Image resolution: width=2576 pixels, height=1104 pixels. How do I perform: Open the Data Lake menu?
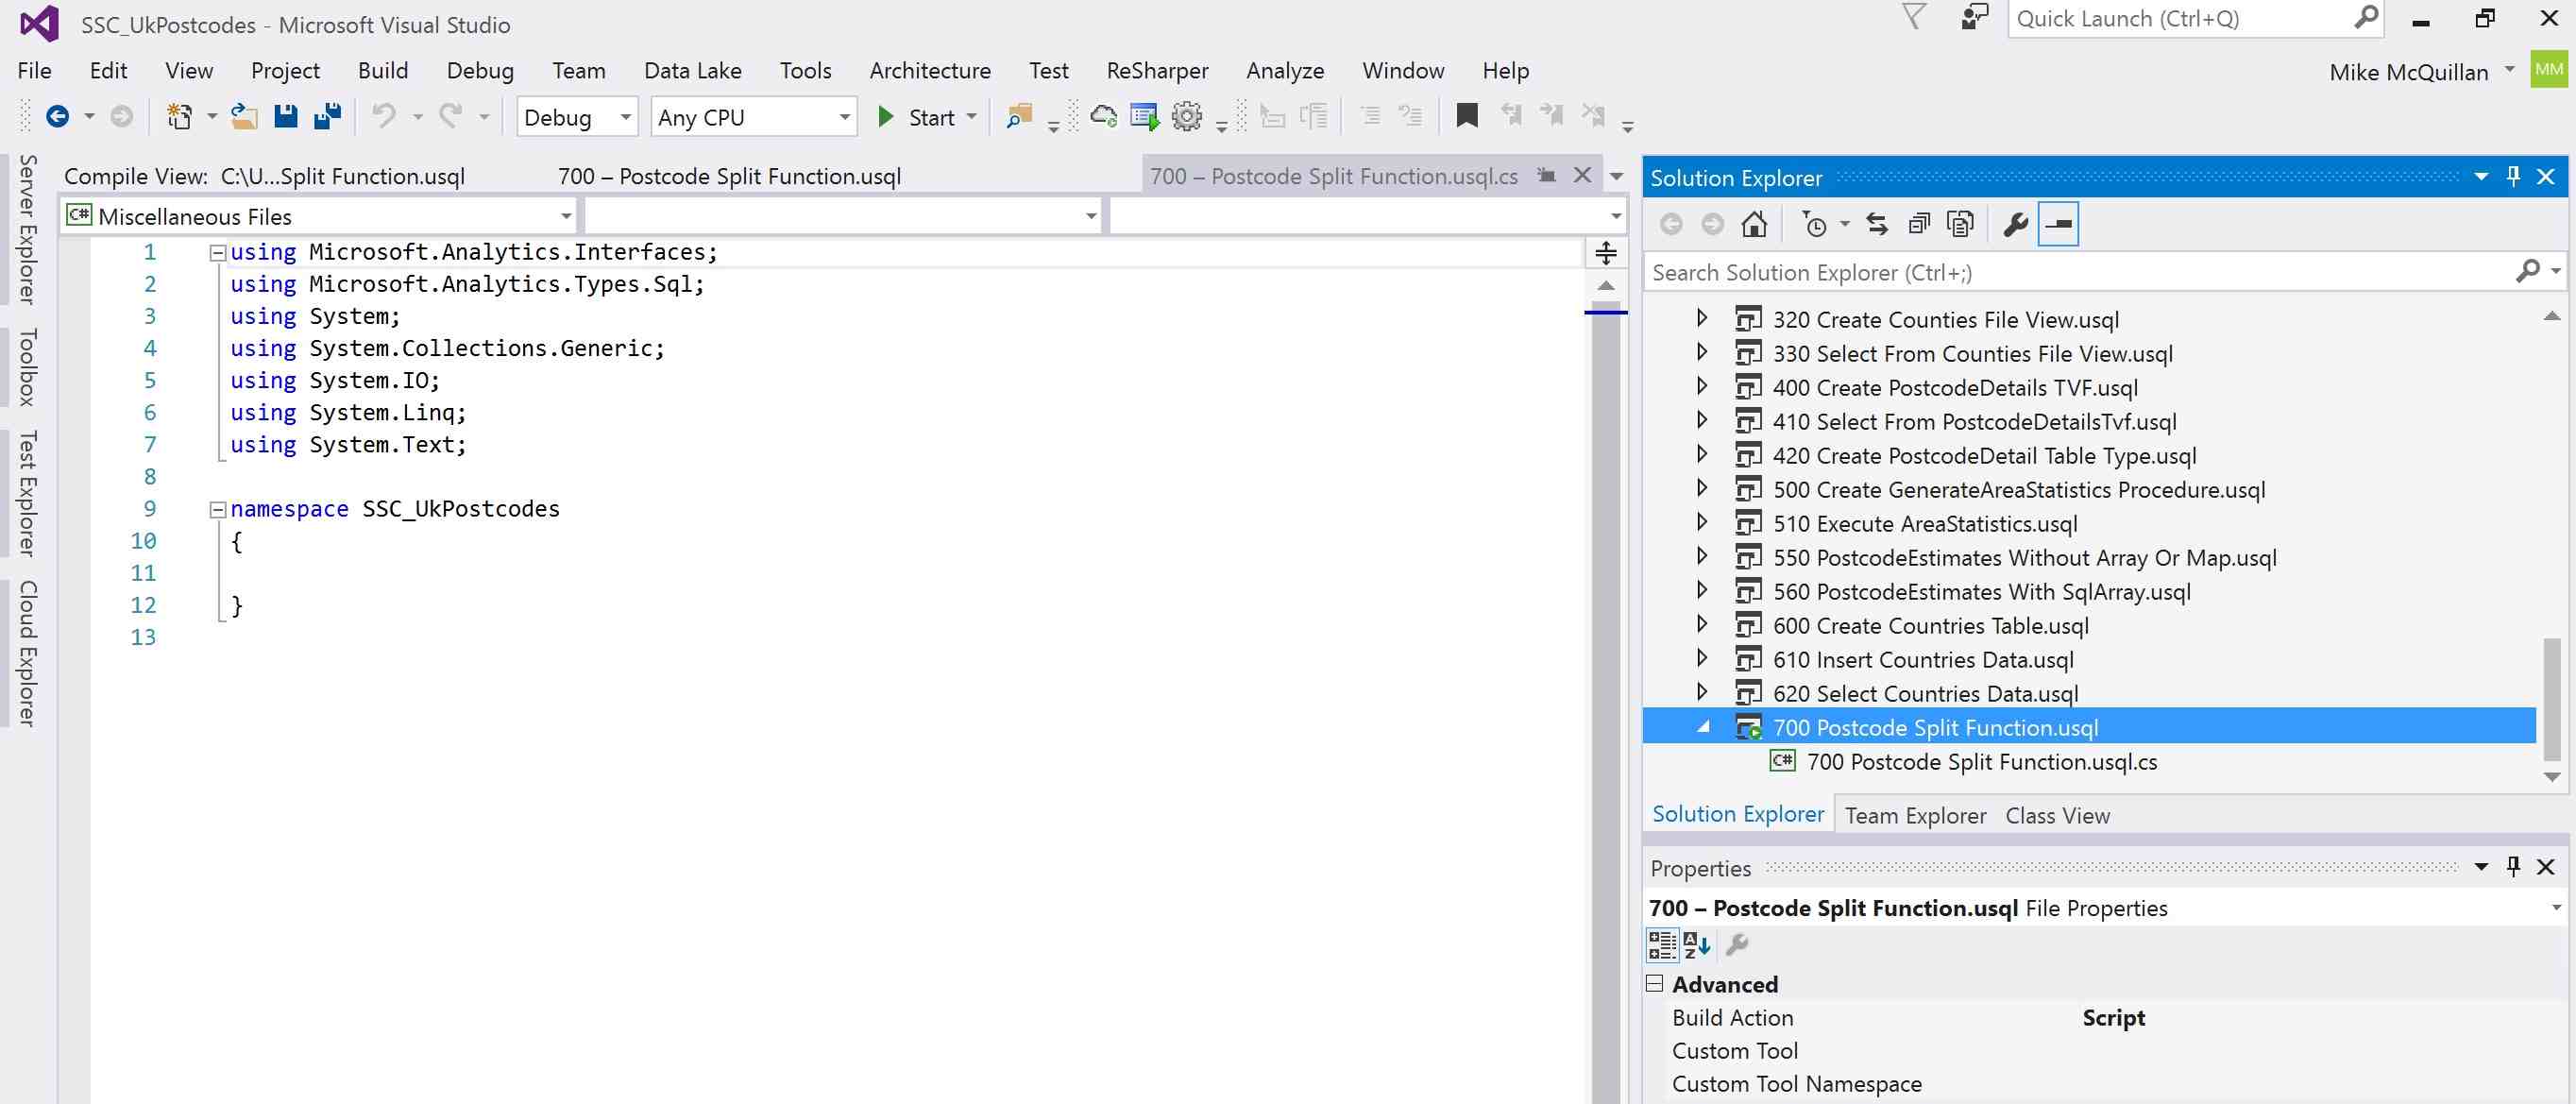692,71
